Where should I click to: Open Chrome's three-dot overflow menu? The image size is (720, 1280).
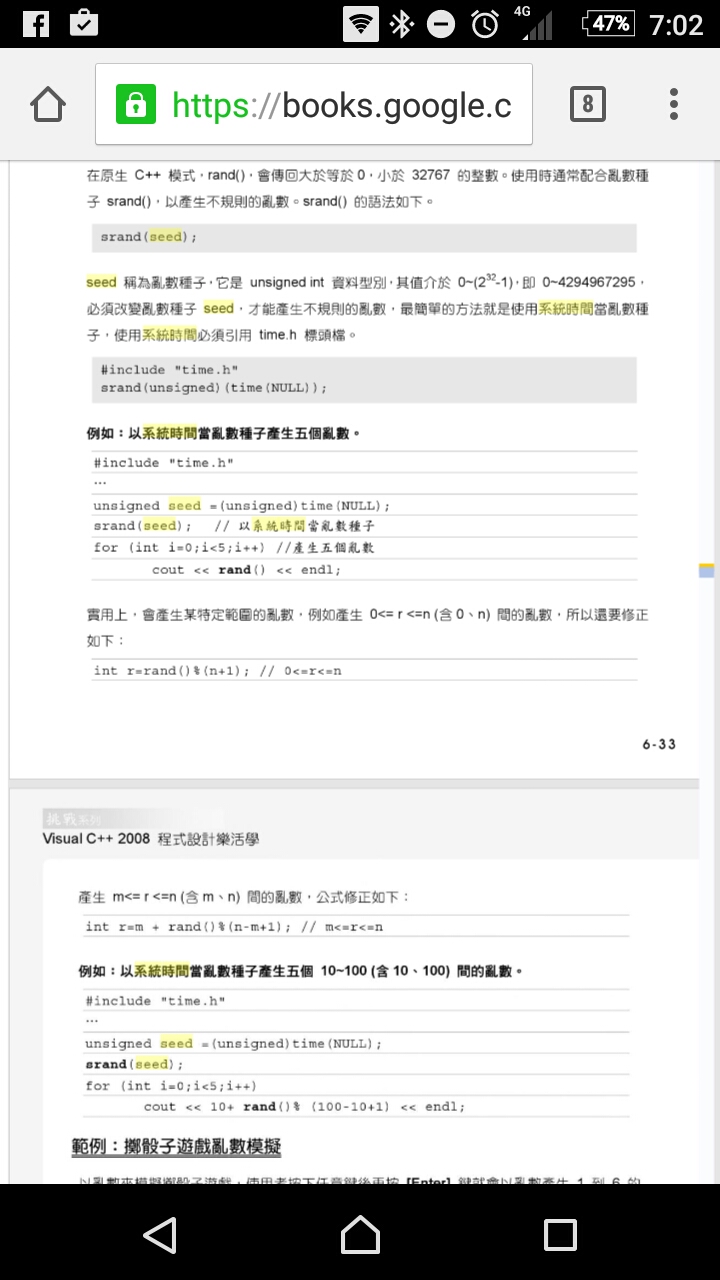click(x=674, y=104)
